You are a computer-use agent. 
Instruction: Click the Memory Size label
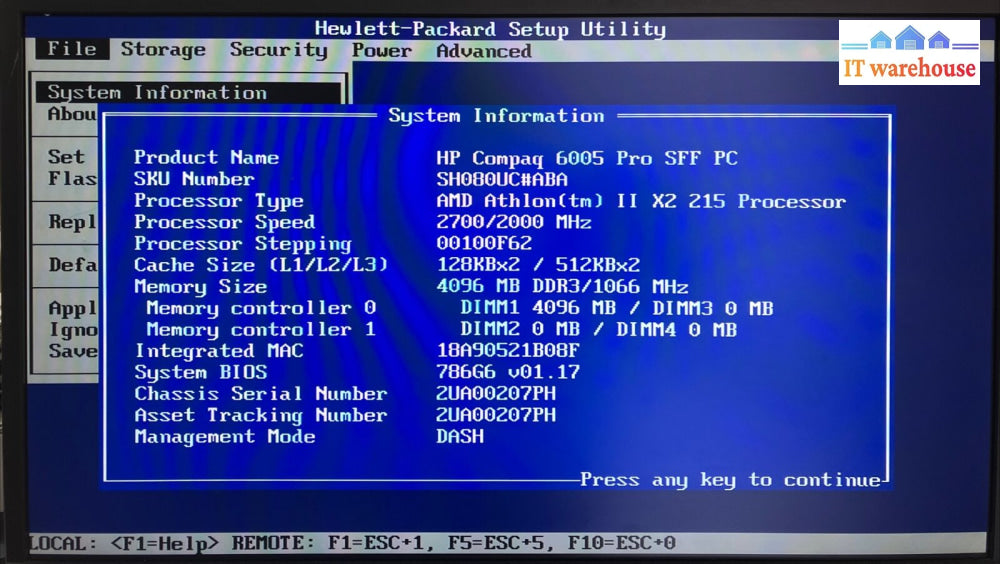pos(200,286)
